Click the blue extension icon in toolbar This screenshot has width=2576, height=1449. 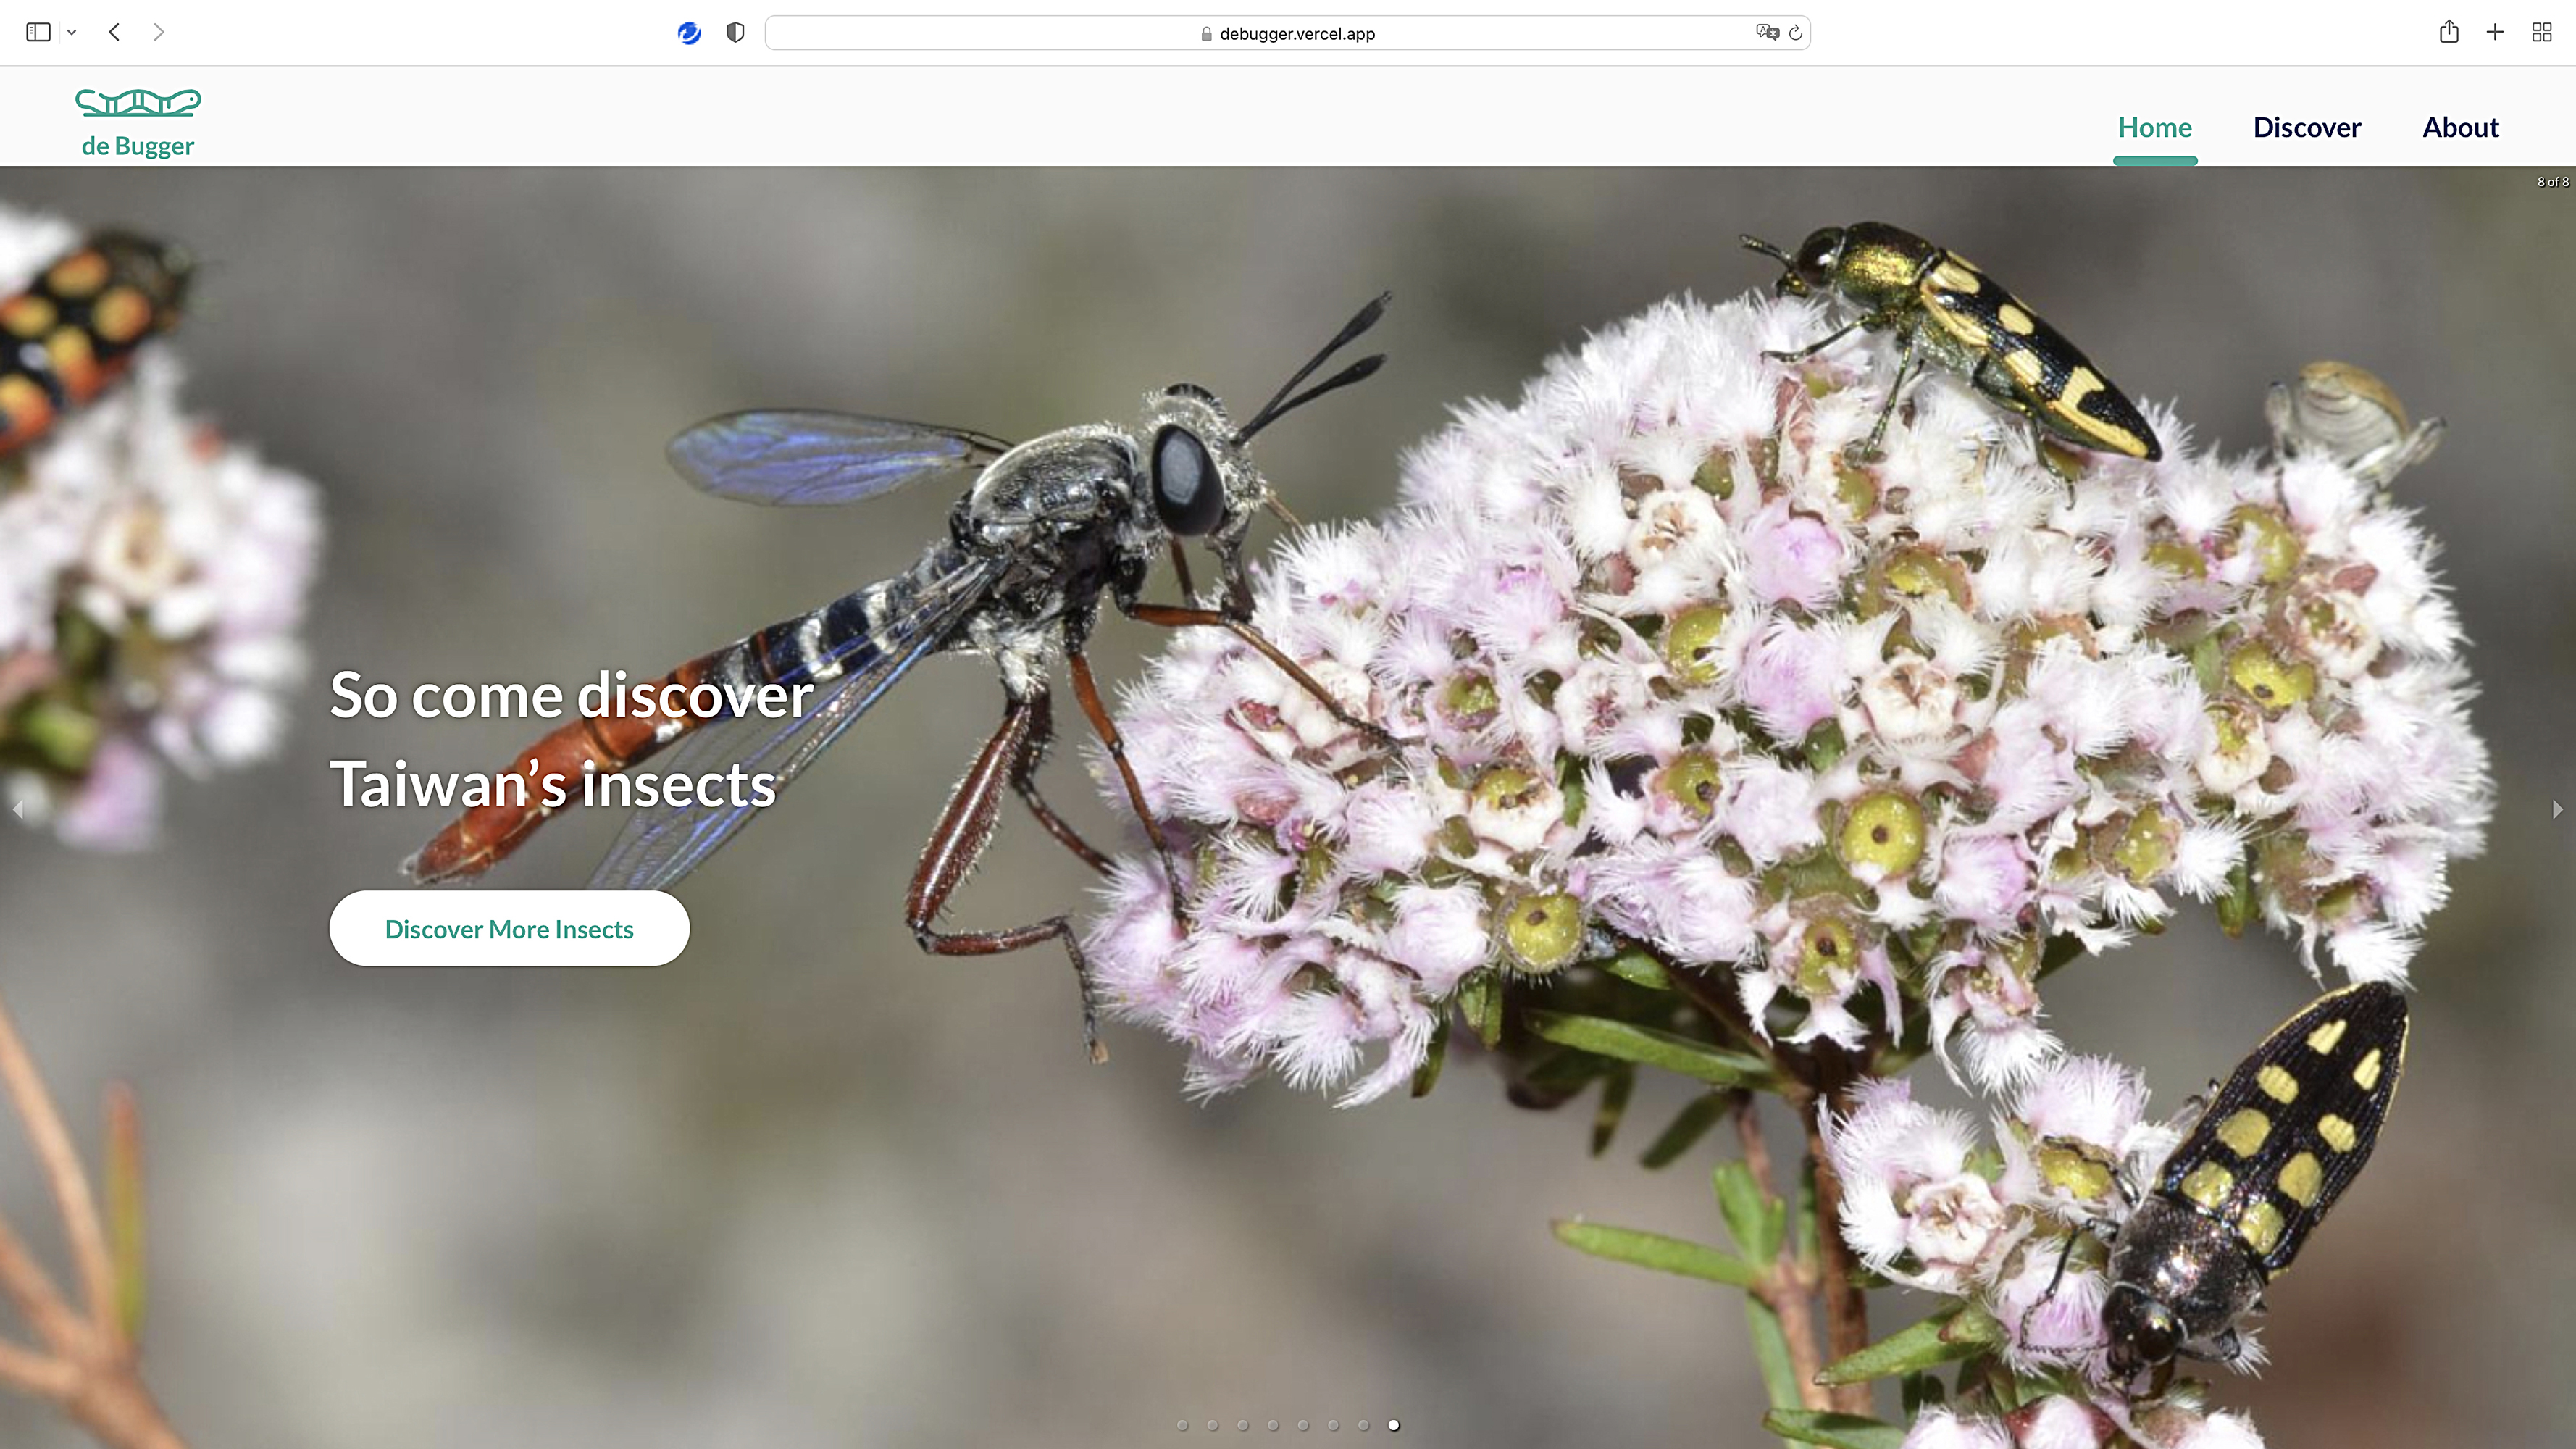coord(688,33)
